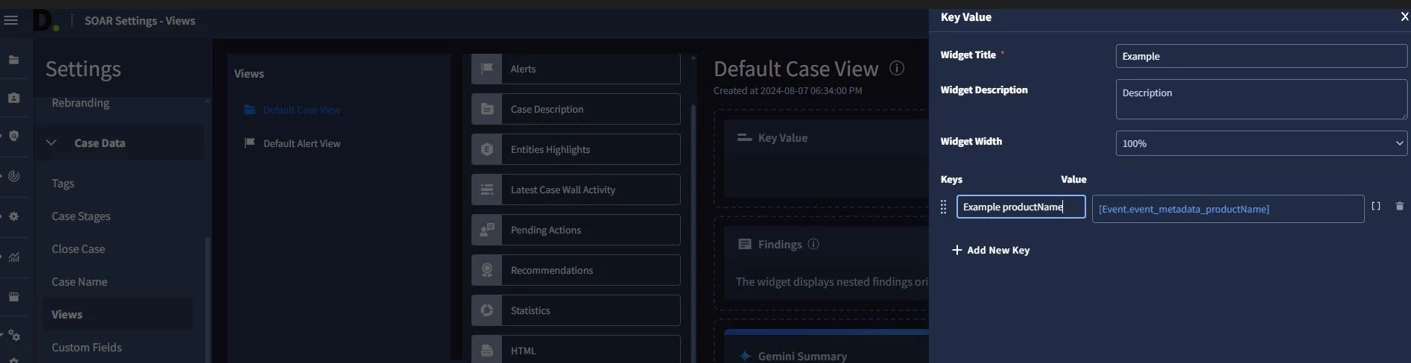Open the Widget Width dropdown

pyautogui.click(x=1261, y=143)
